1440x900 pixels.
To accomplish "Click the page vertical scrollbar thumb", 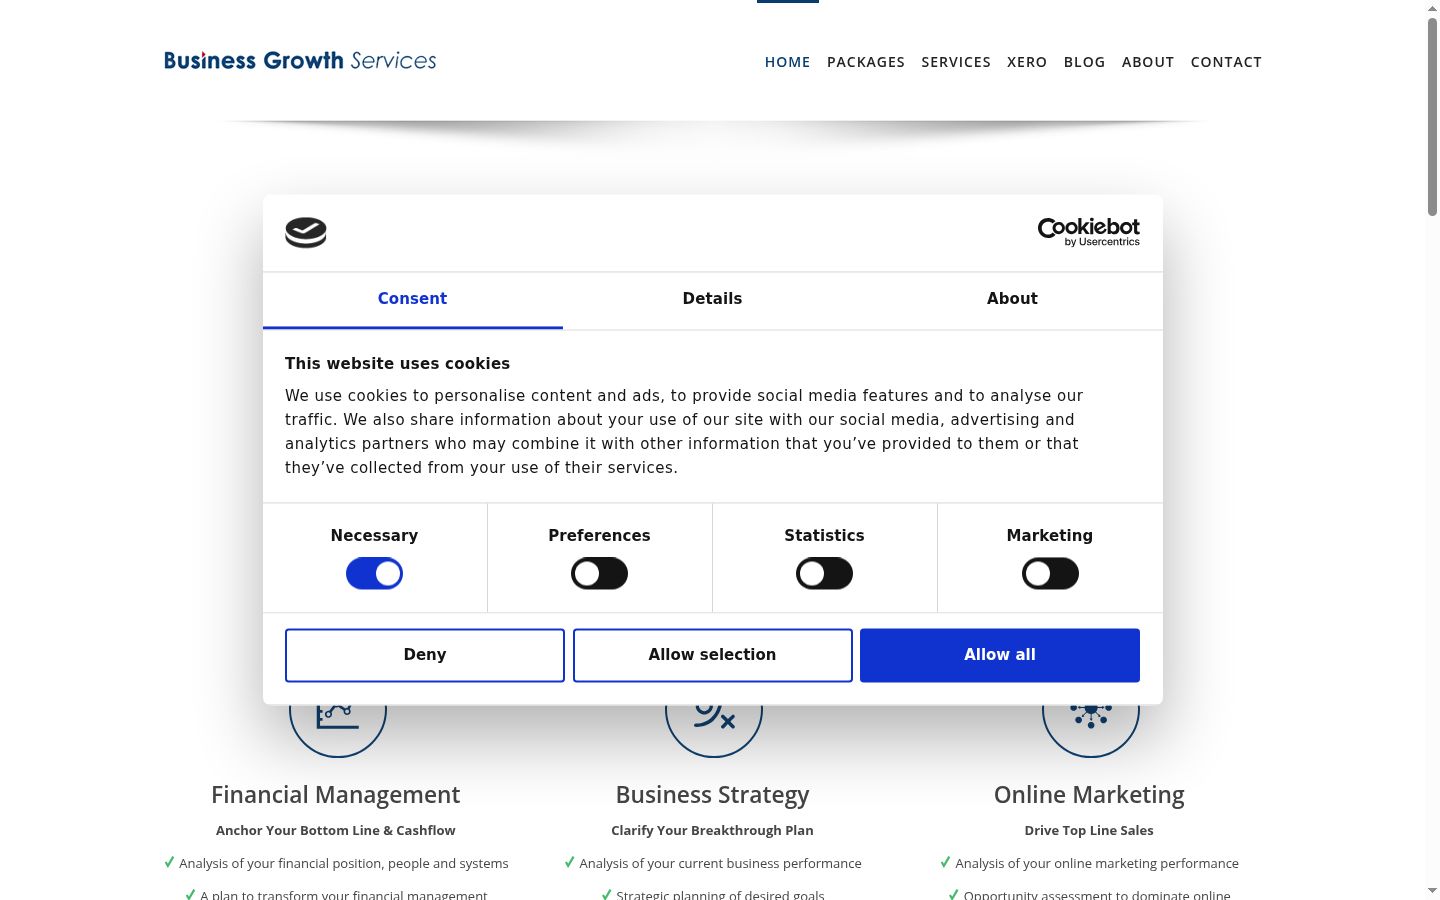I will (1432, 116).
